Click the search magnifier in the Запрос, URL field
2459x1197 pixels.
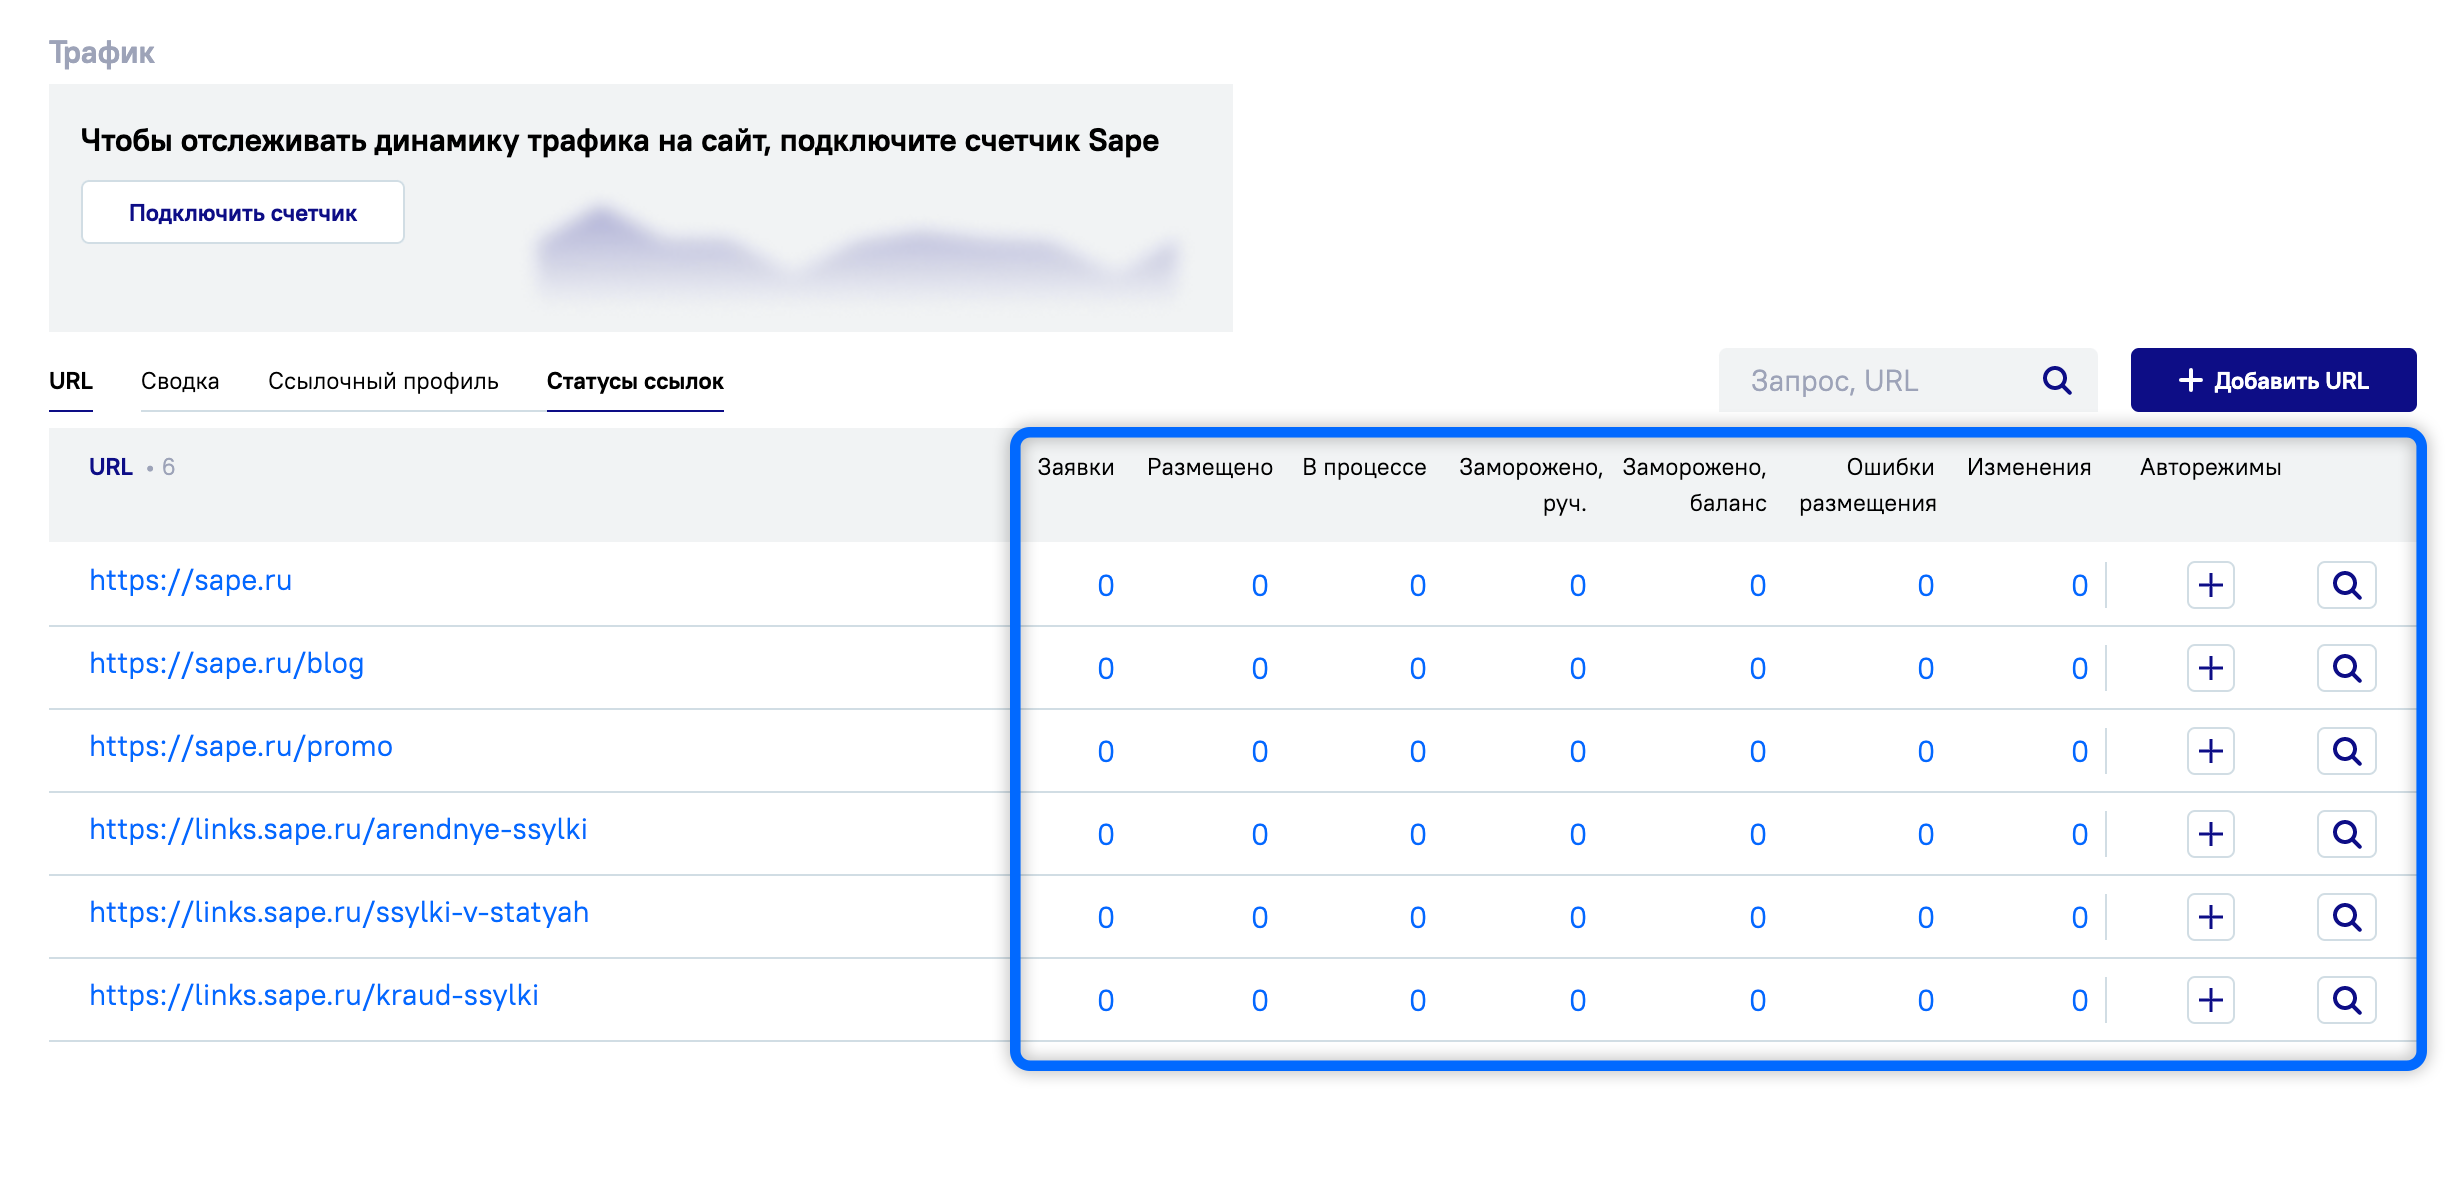(2057, 380)
